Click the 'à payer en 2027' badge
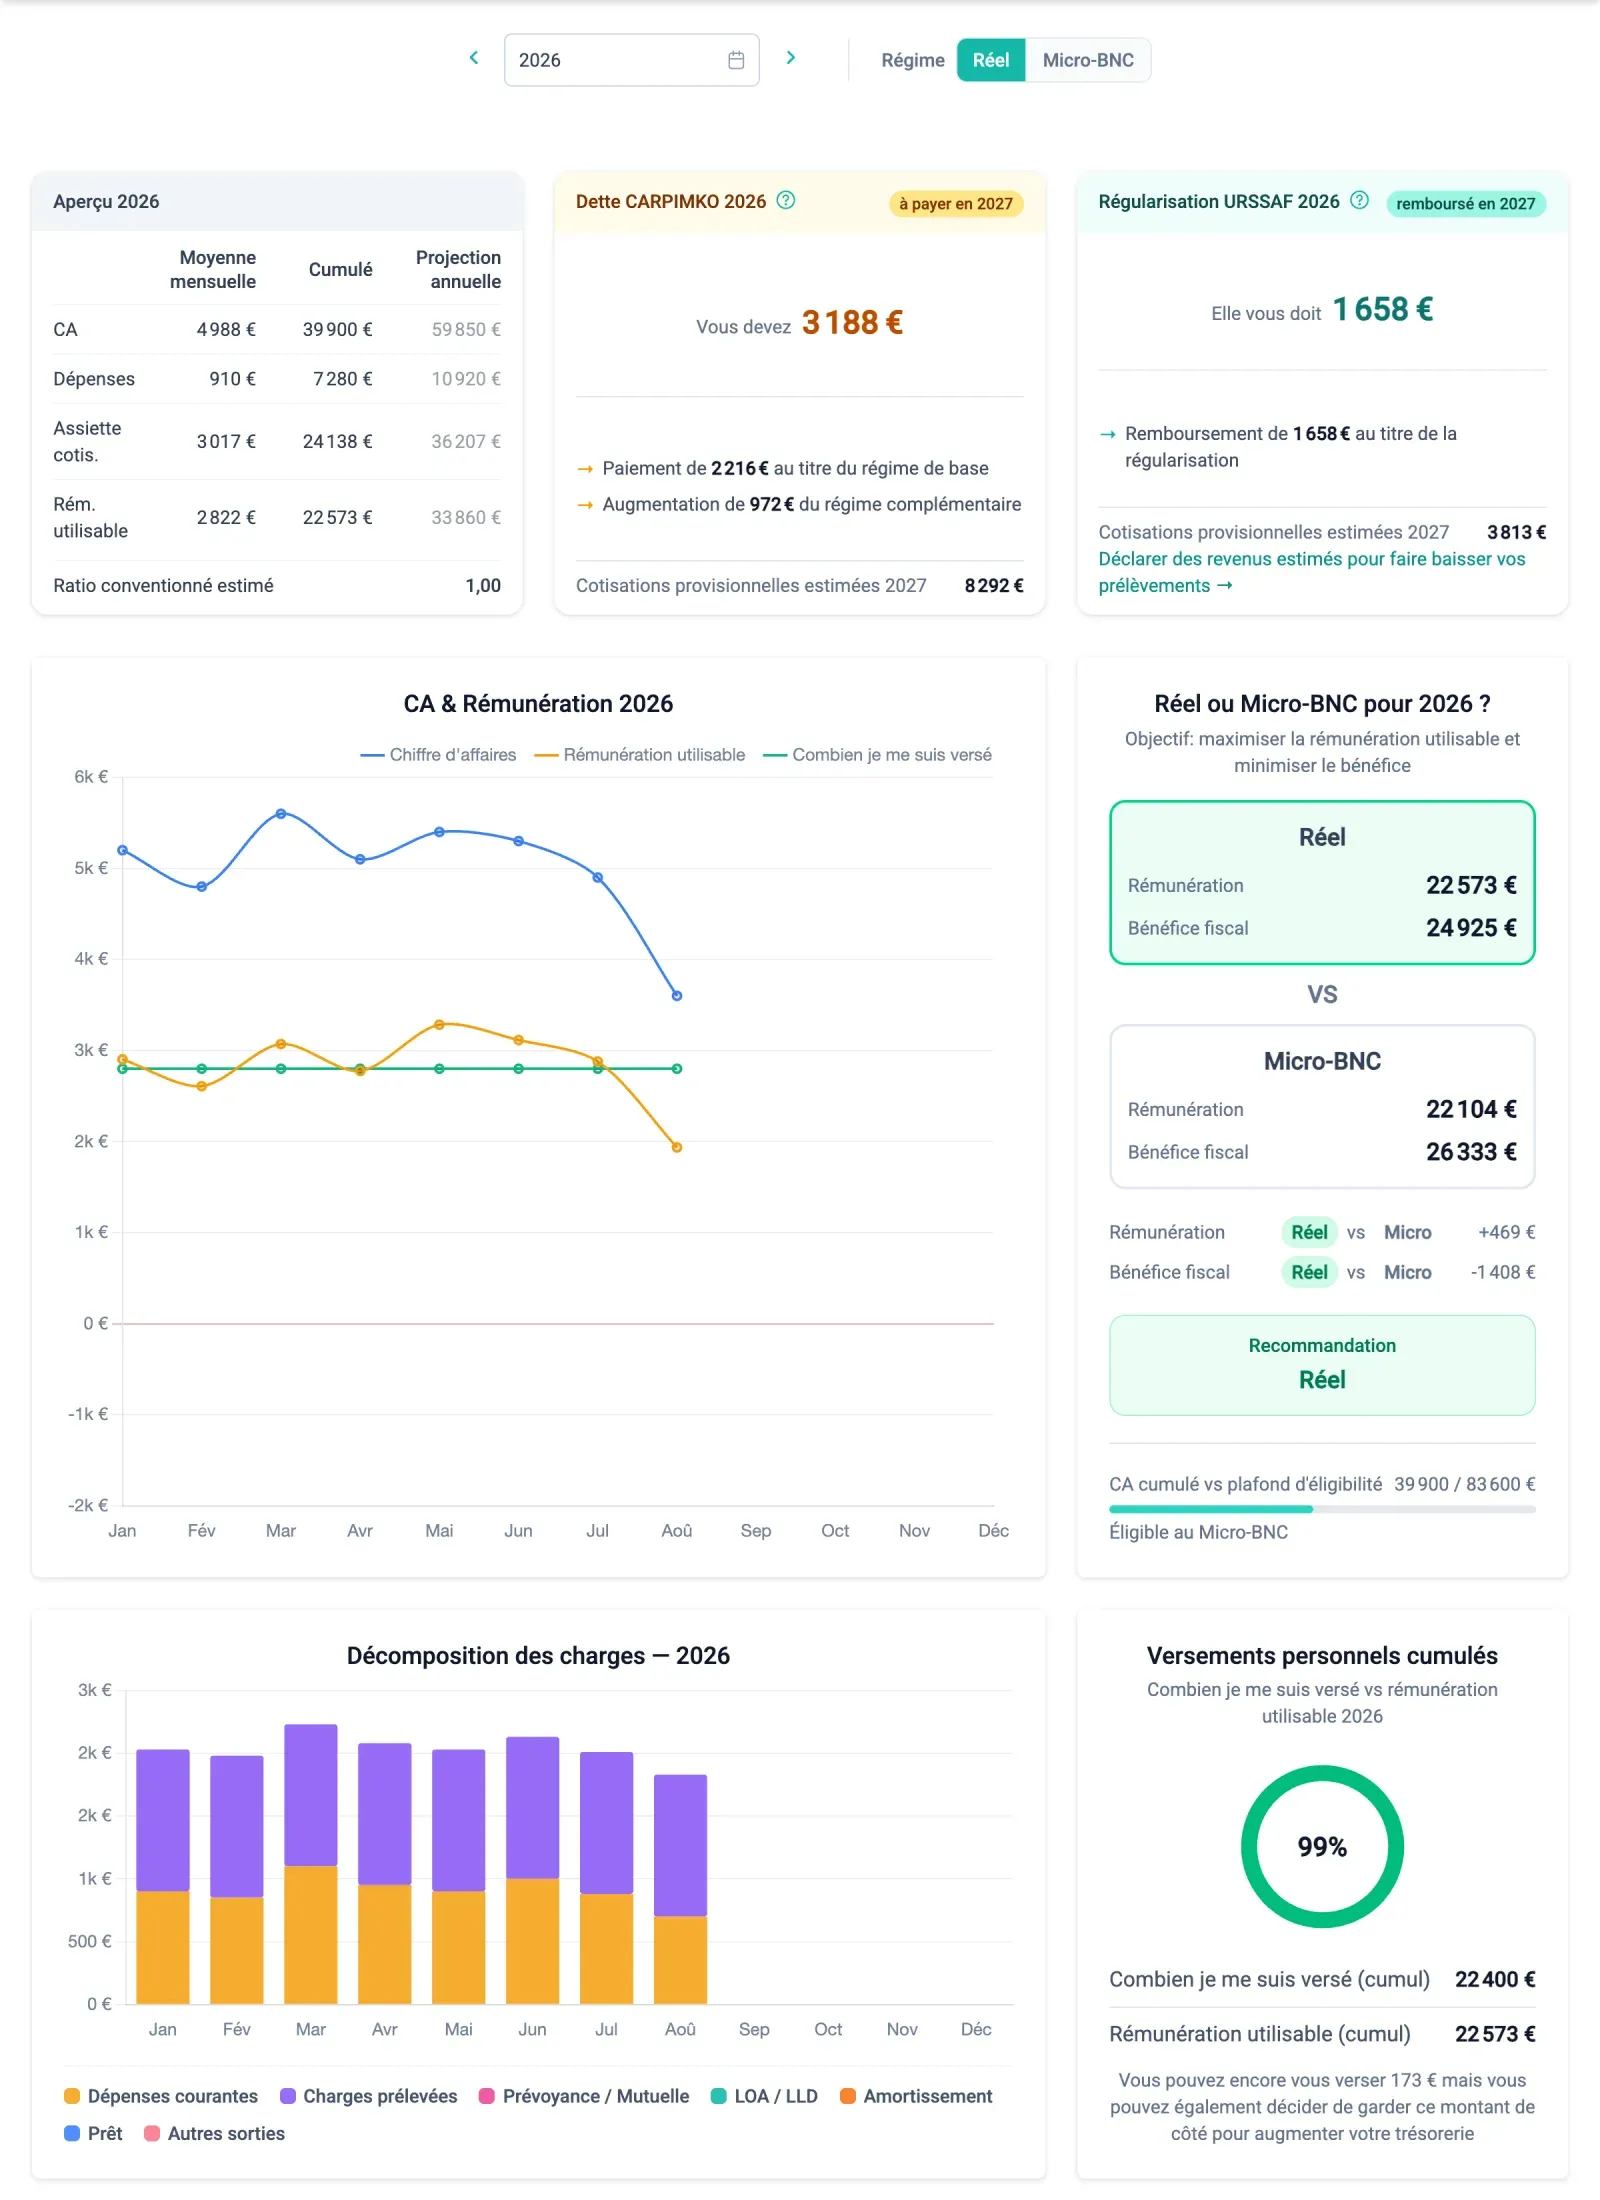1600x2200 pixels. coord(956,204)
